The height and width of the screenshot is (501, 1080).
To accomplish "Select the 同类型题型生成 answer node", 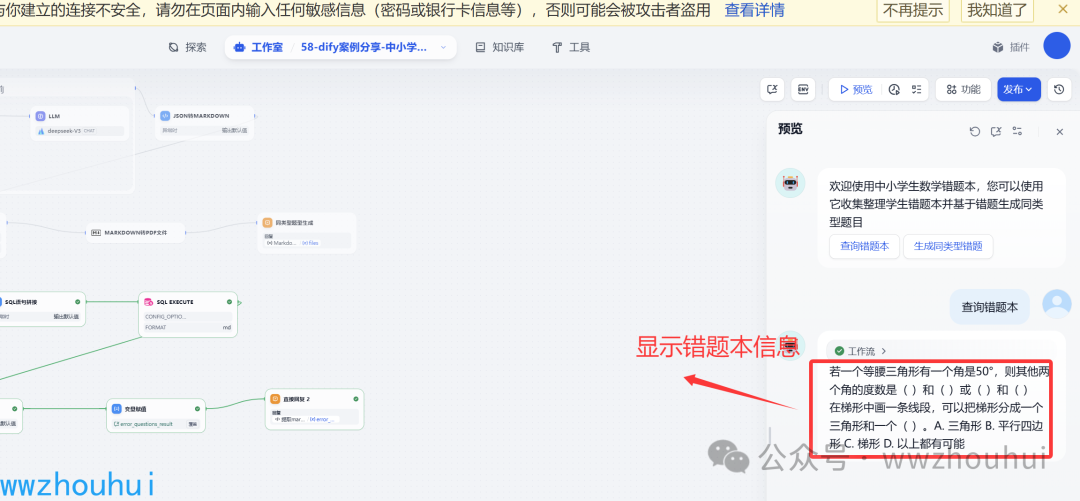I will 307,233.
